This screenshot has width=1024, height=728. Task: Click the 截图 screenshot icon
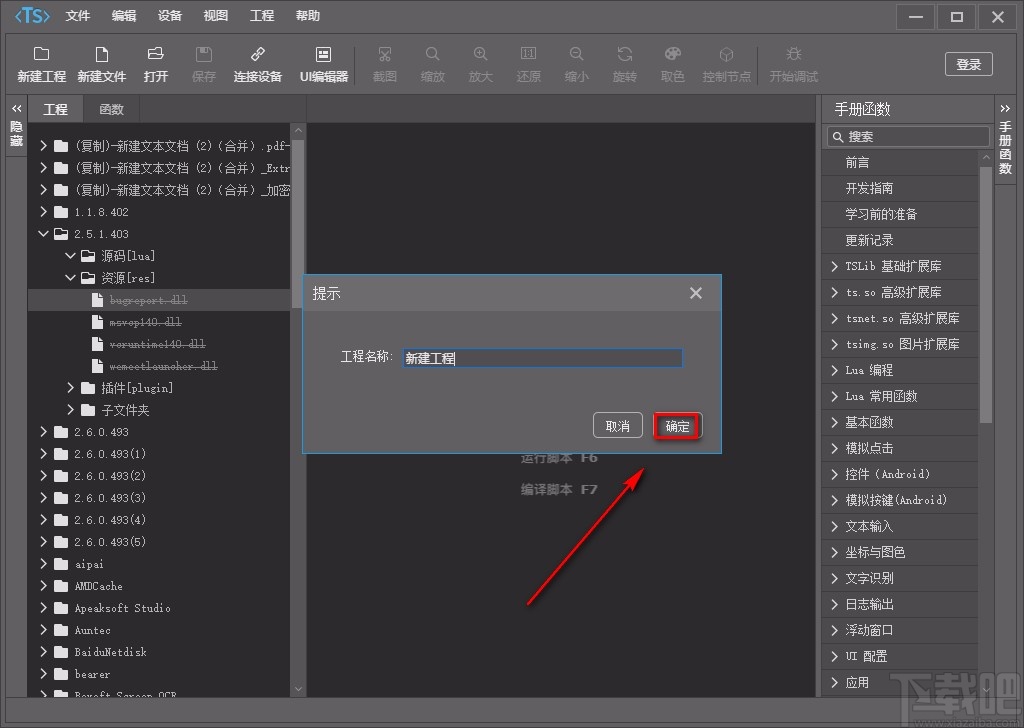(x=384, y=64)
